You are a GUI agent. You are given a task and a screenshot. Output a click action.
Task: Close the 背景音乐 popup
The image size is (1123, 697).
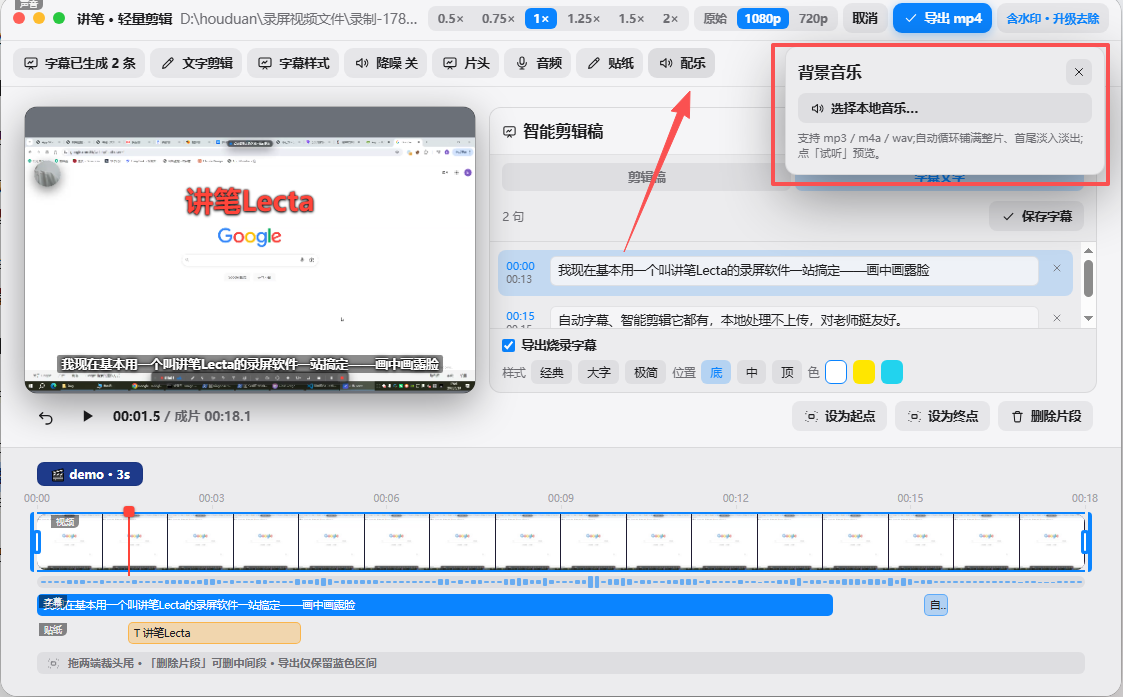pos(1079,72)
